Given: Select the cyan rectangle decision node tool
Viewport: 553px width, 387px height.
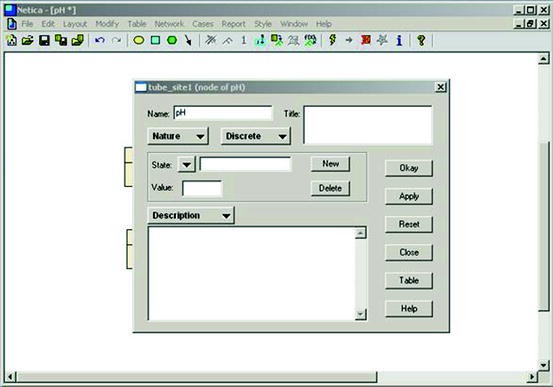Looking at the screenshot, I should (155, 40).
